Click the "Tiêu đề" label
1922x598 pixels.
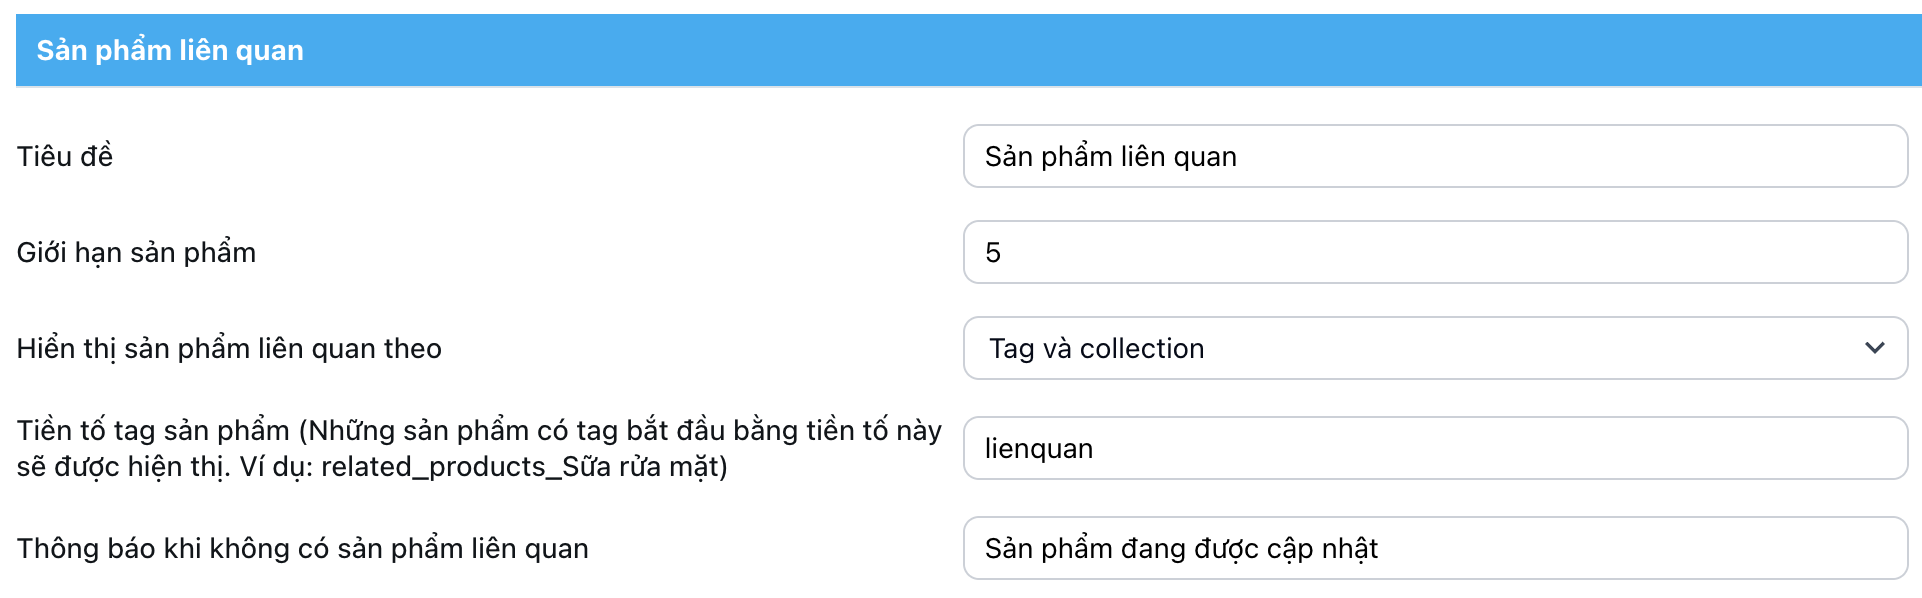(65, 156)
